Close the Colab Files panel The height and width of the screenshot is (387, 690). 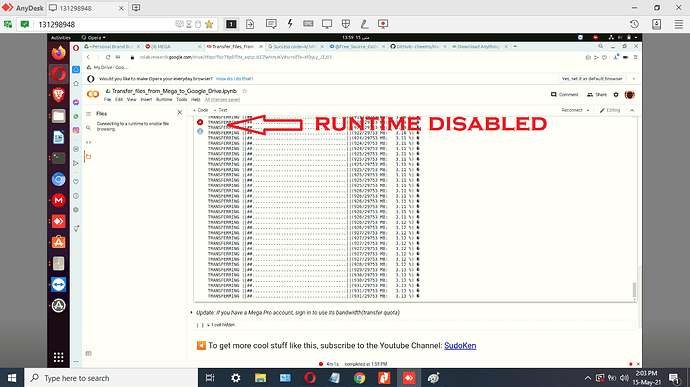180,113
